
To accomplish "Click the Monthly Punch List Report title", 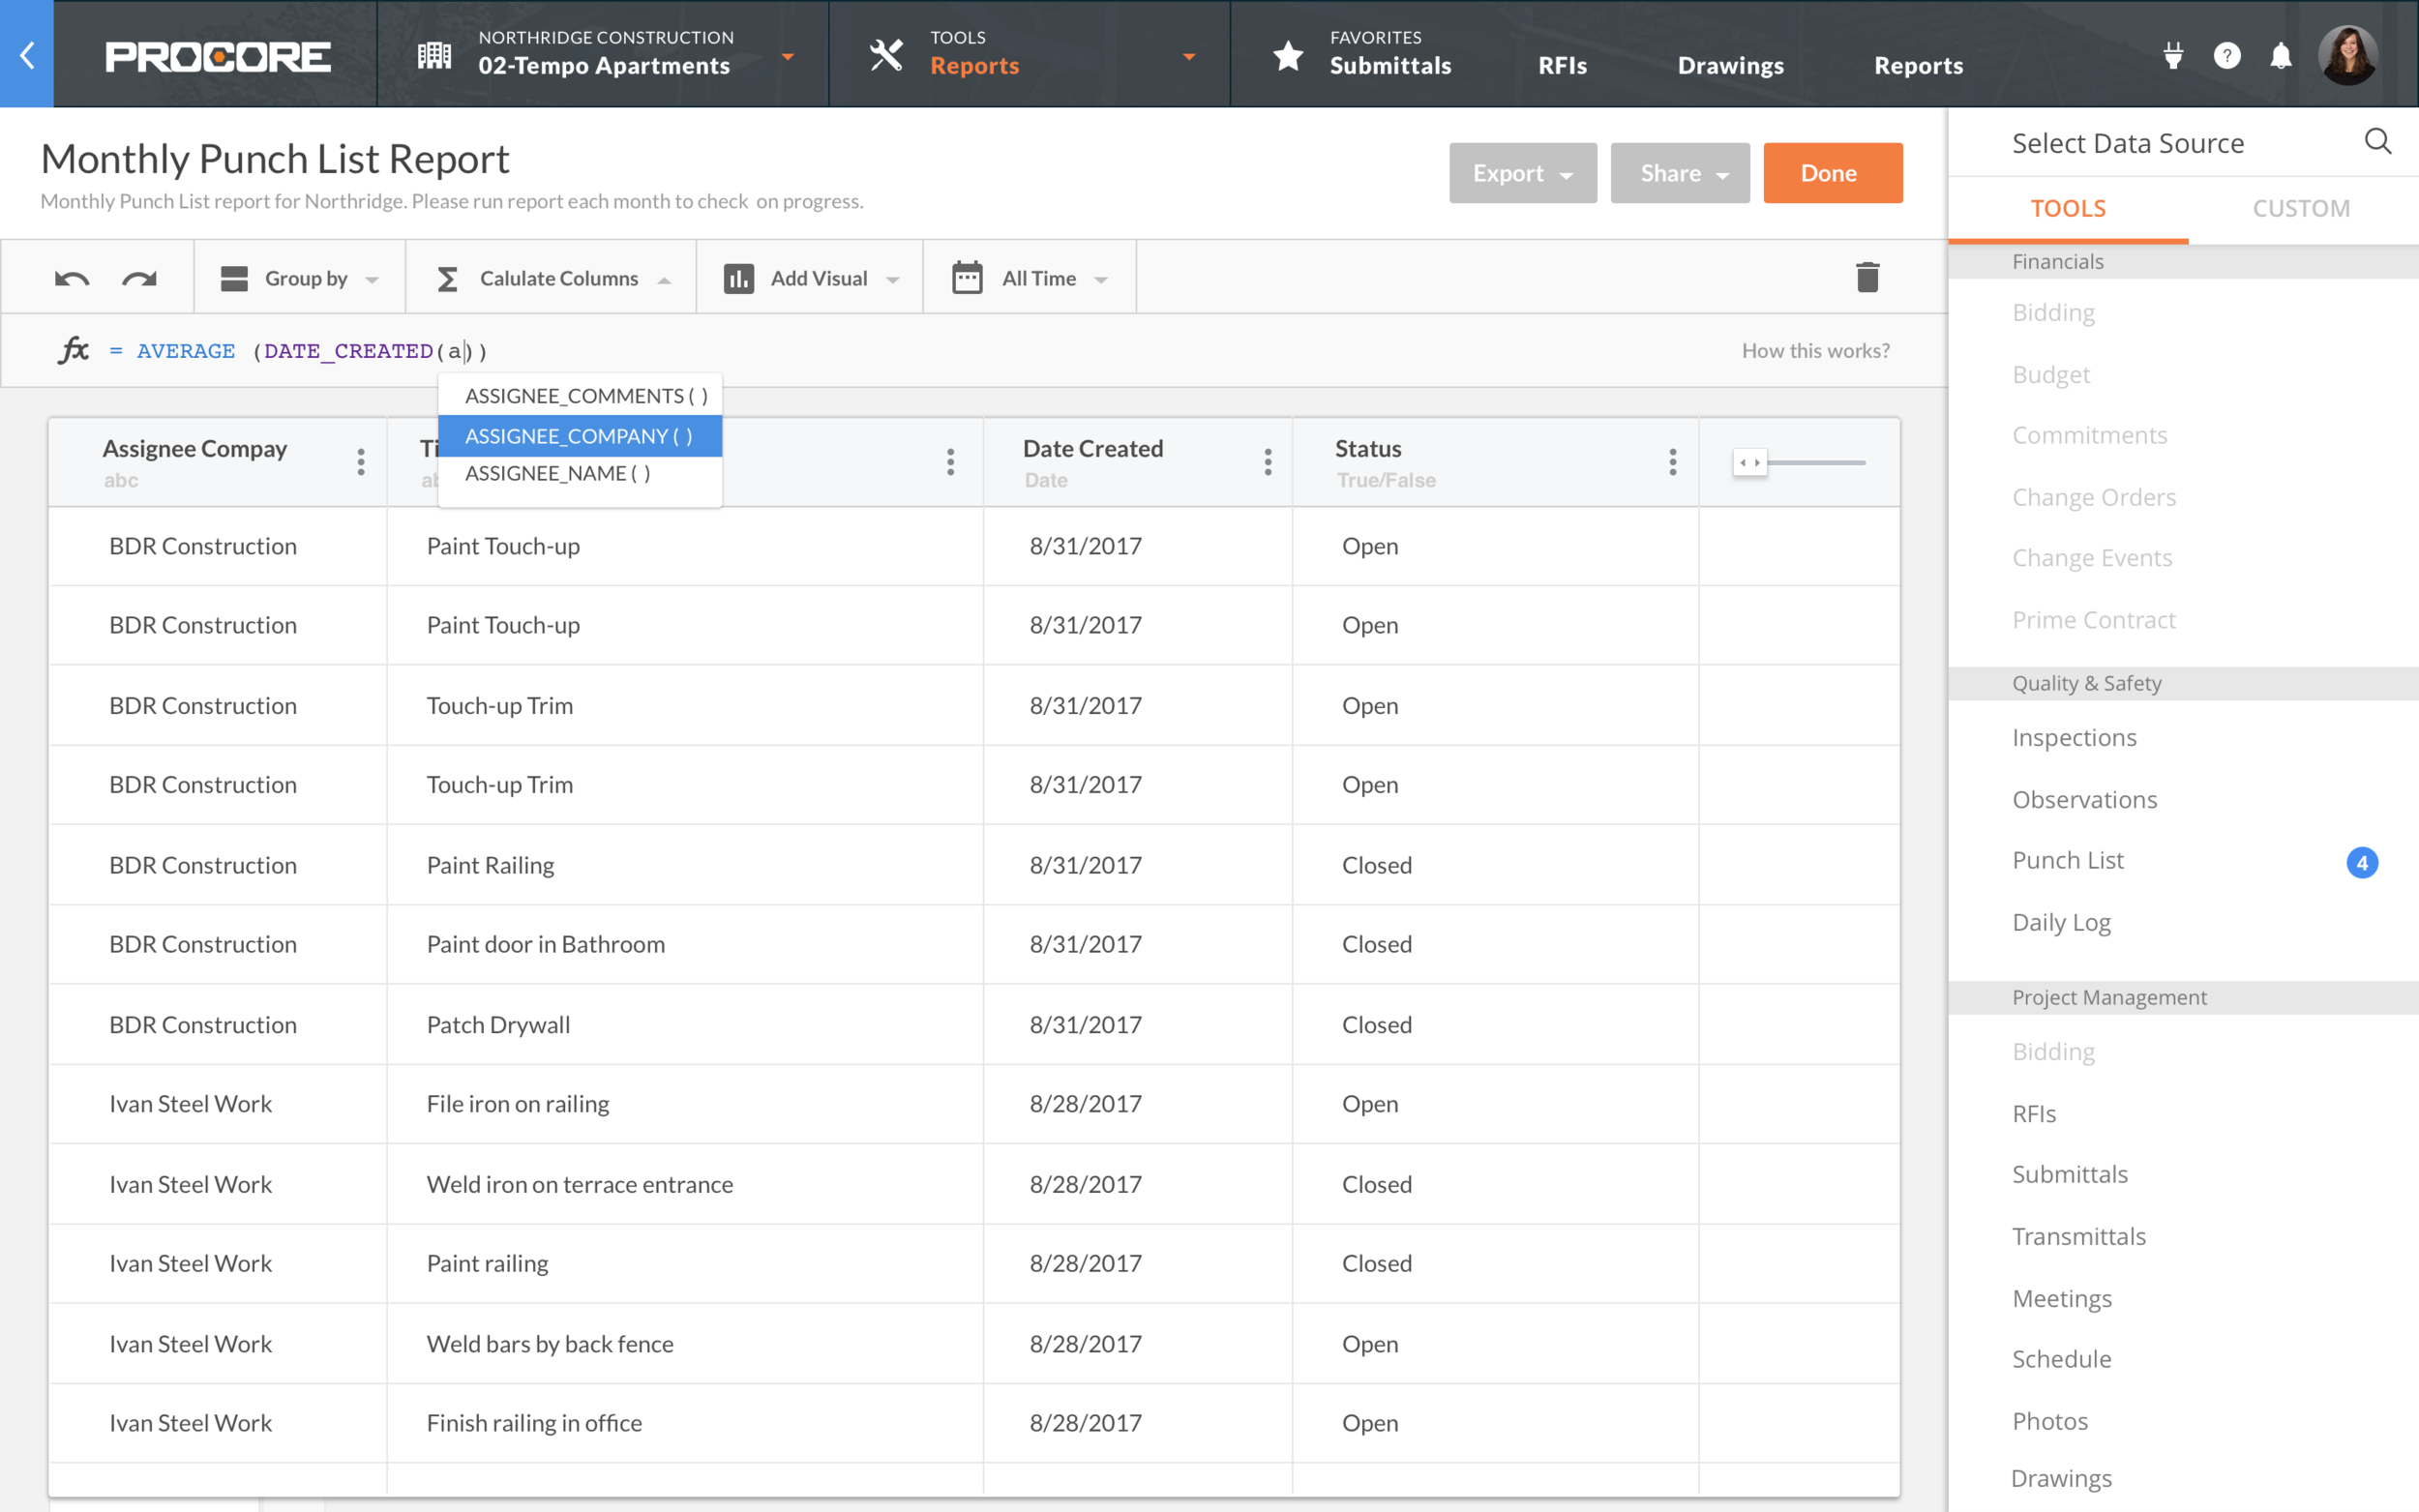I will 275,159.
